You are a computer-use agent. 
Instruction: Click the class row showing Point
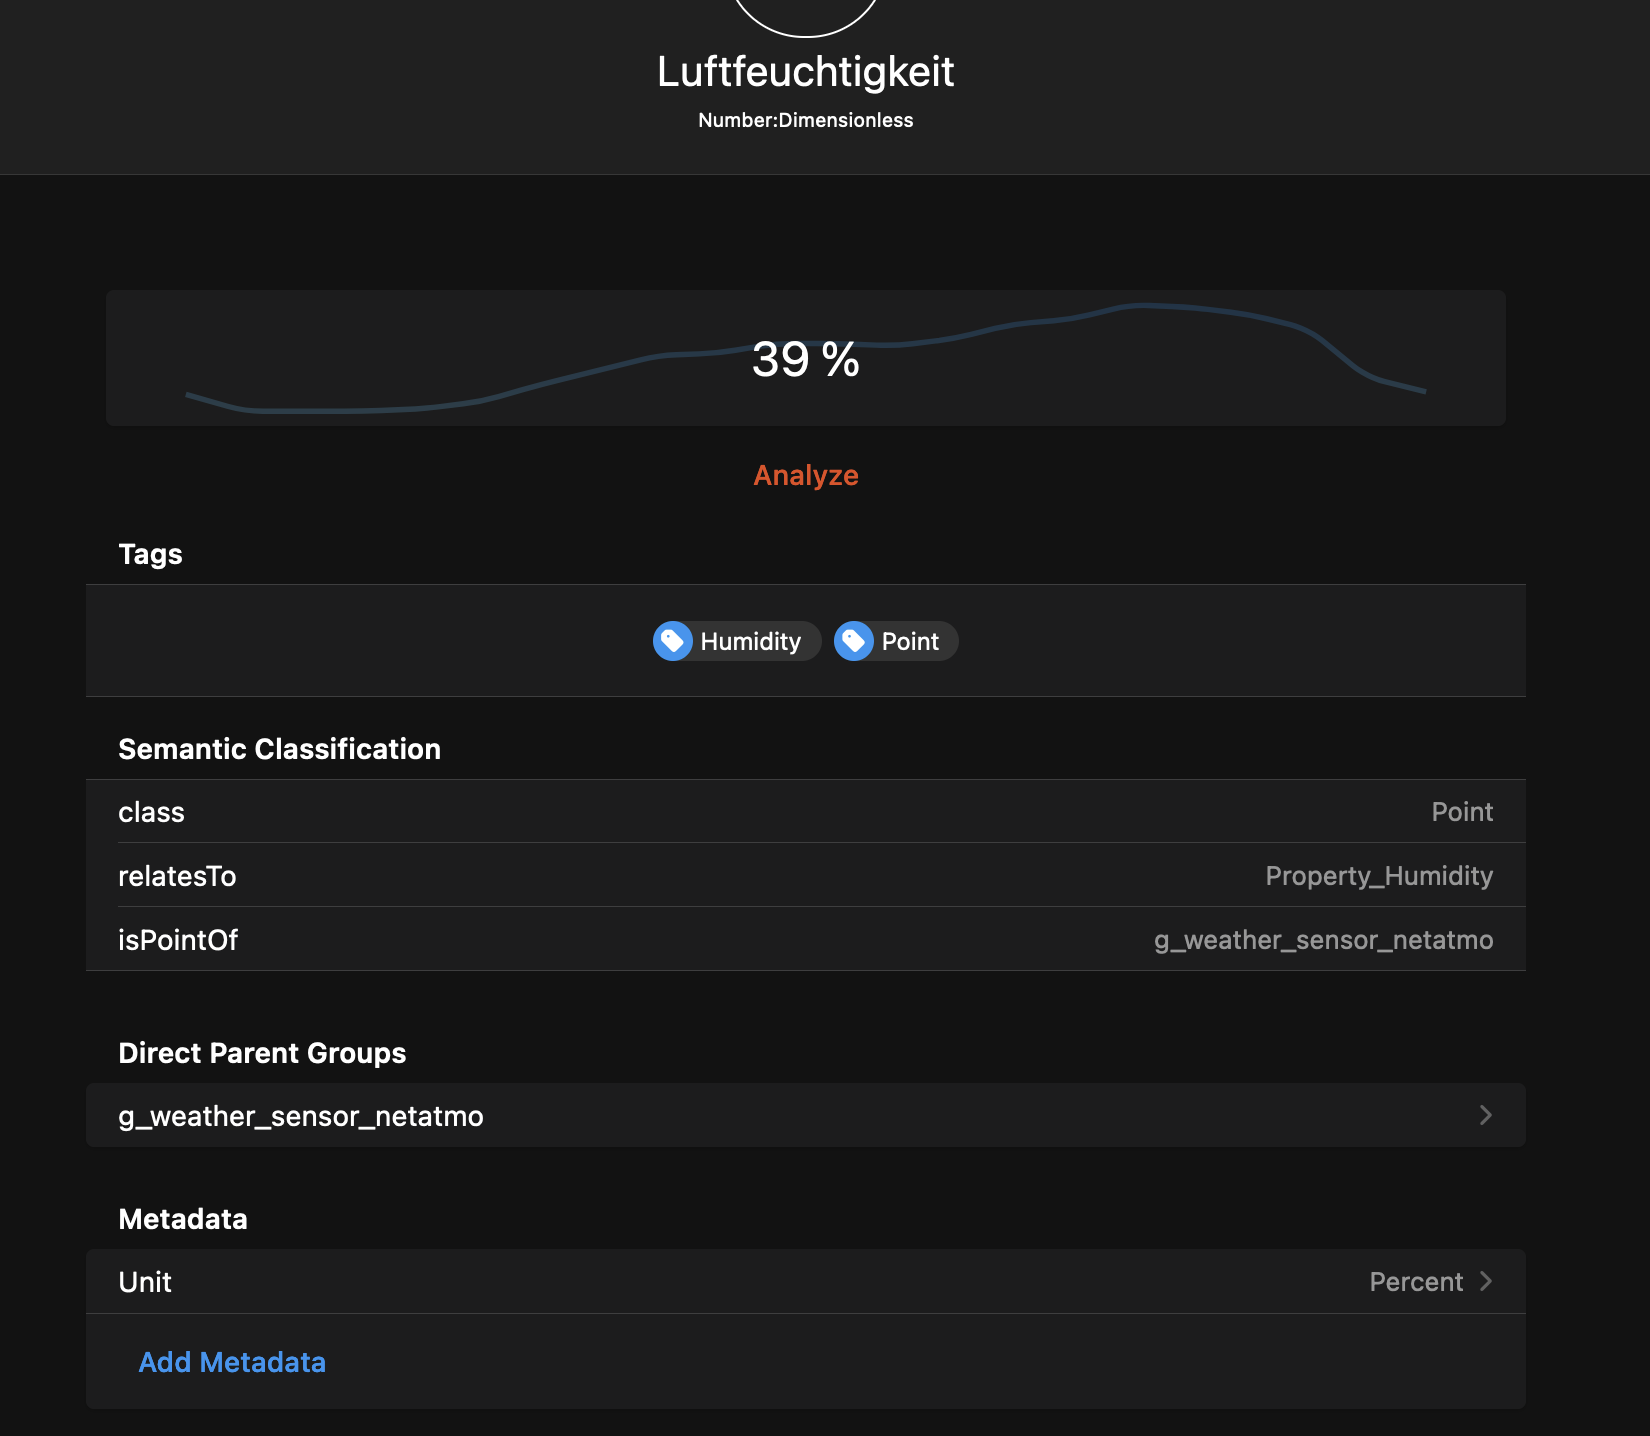[806, 811]
